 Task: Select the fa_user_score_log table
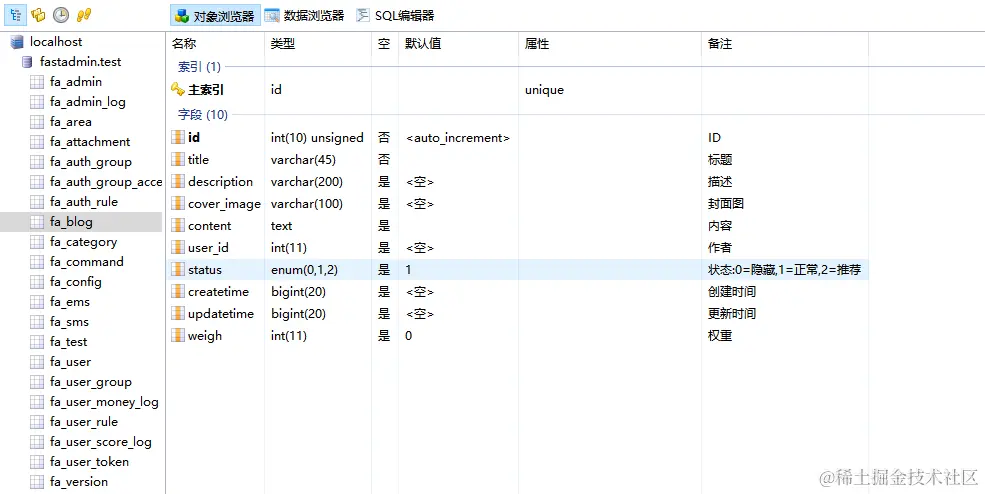point(101,442)
